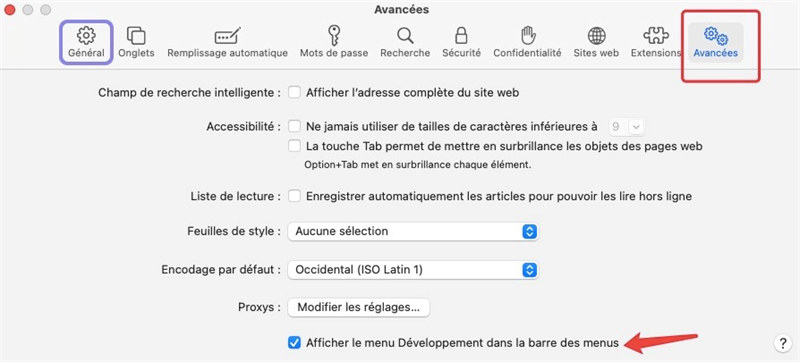This screenshot has height=362, width=800.
Task: Open help with the question mark button
Action: point(783,343)
